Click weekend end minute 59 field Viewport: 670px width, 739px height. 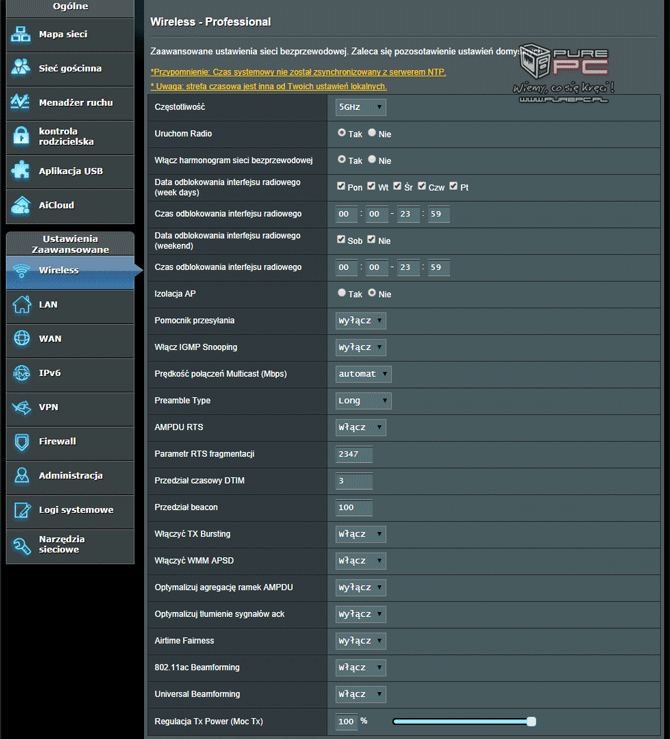point(438,267)
